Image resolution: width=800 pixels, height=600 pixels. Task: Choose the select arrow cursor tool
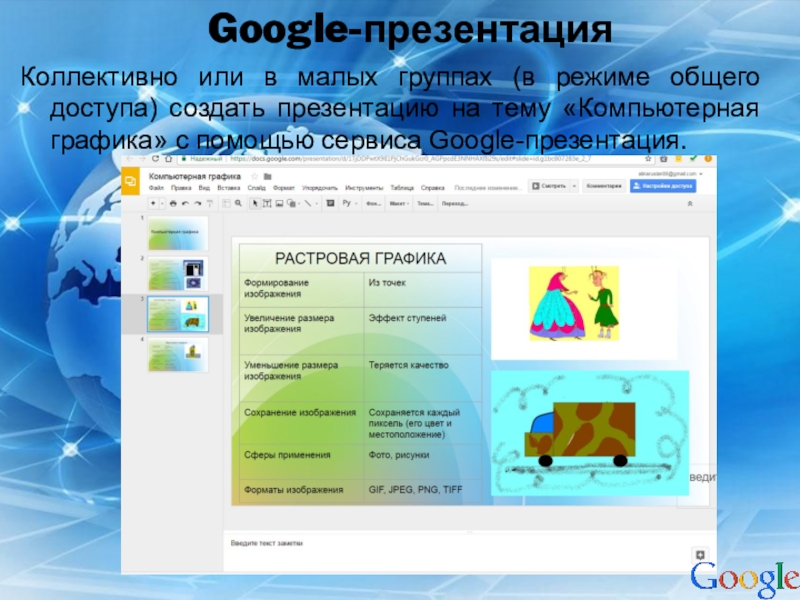tap(255, 203)
